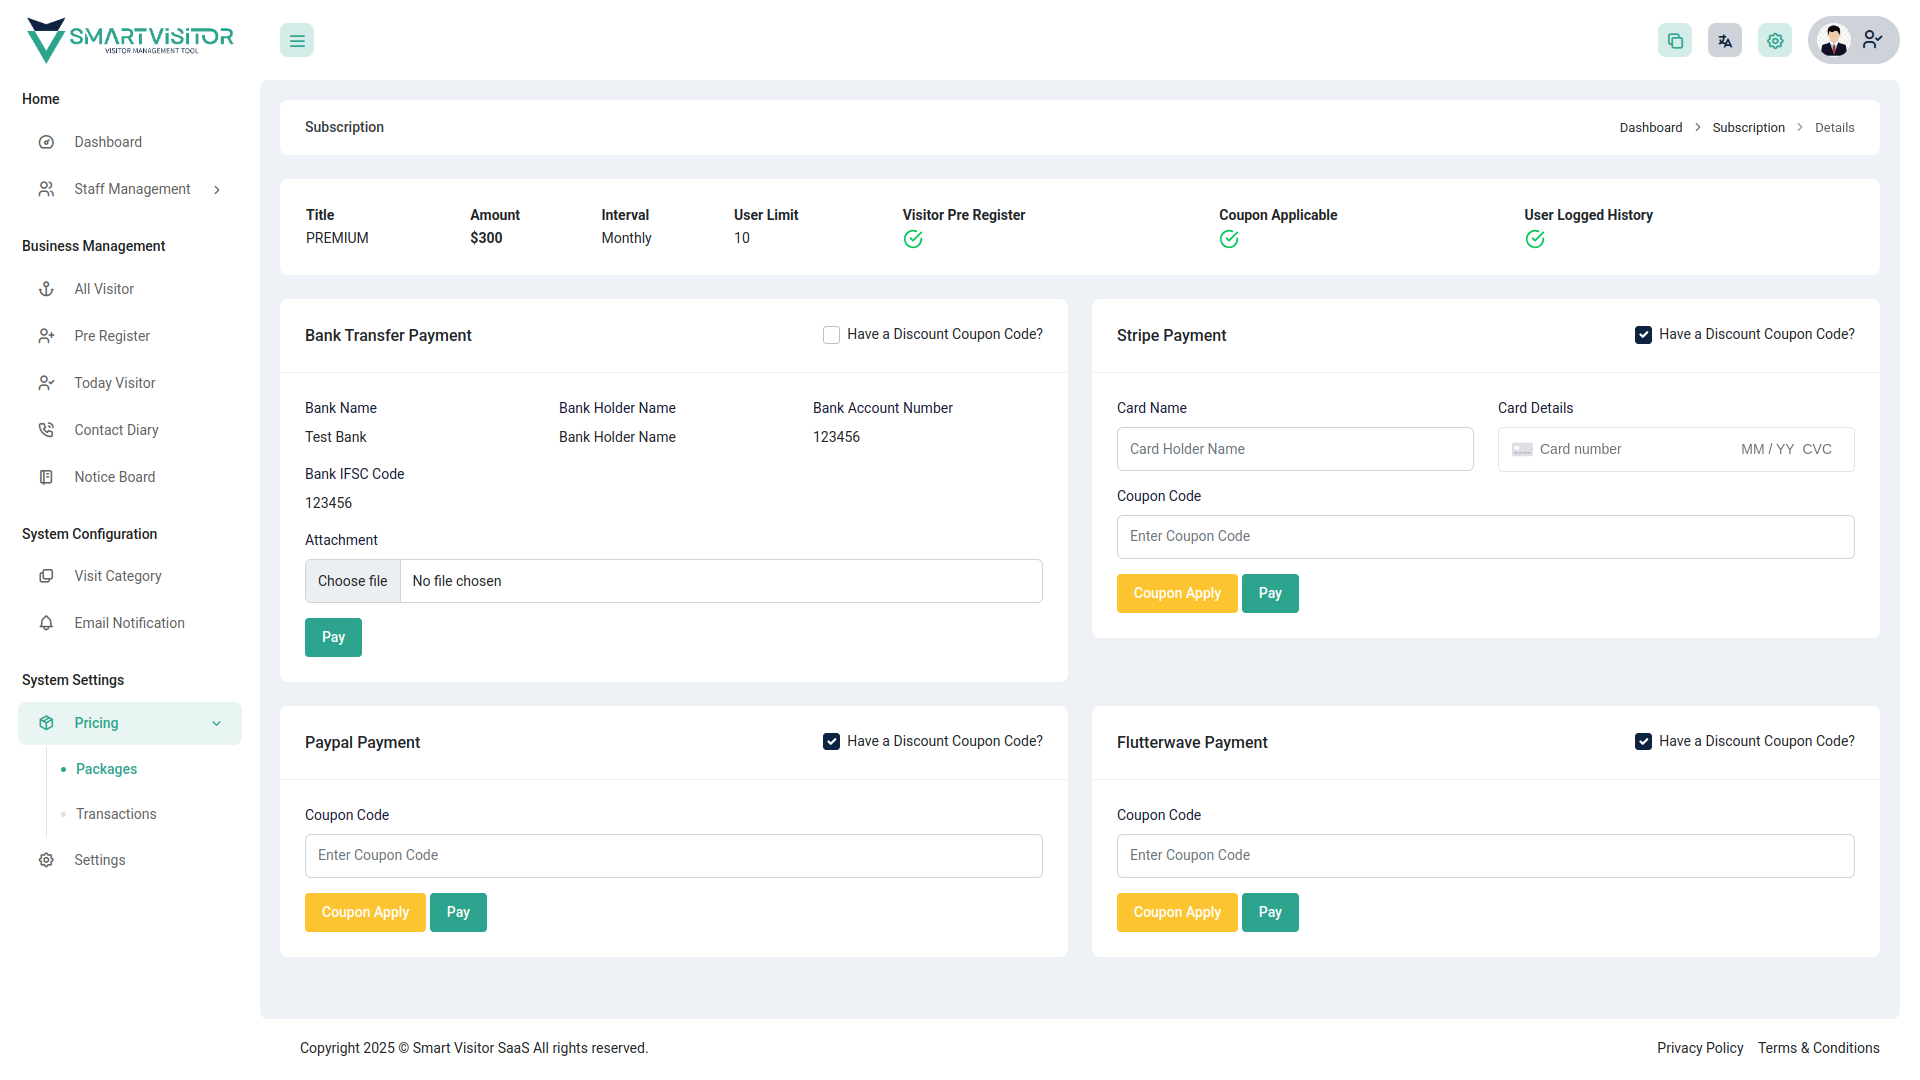The height and width of the screenshot is (1080, 1920).
Task: Open the settings gear in top bar
Action: pos(1774,40)
